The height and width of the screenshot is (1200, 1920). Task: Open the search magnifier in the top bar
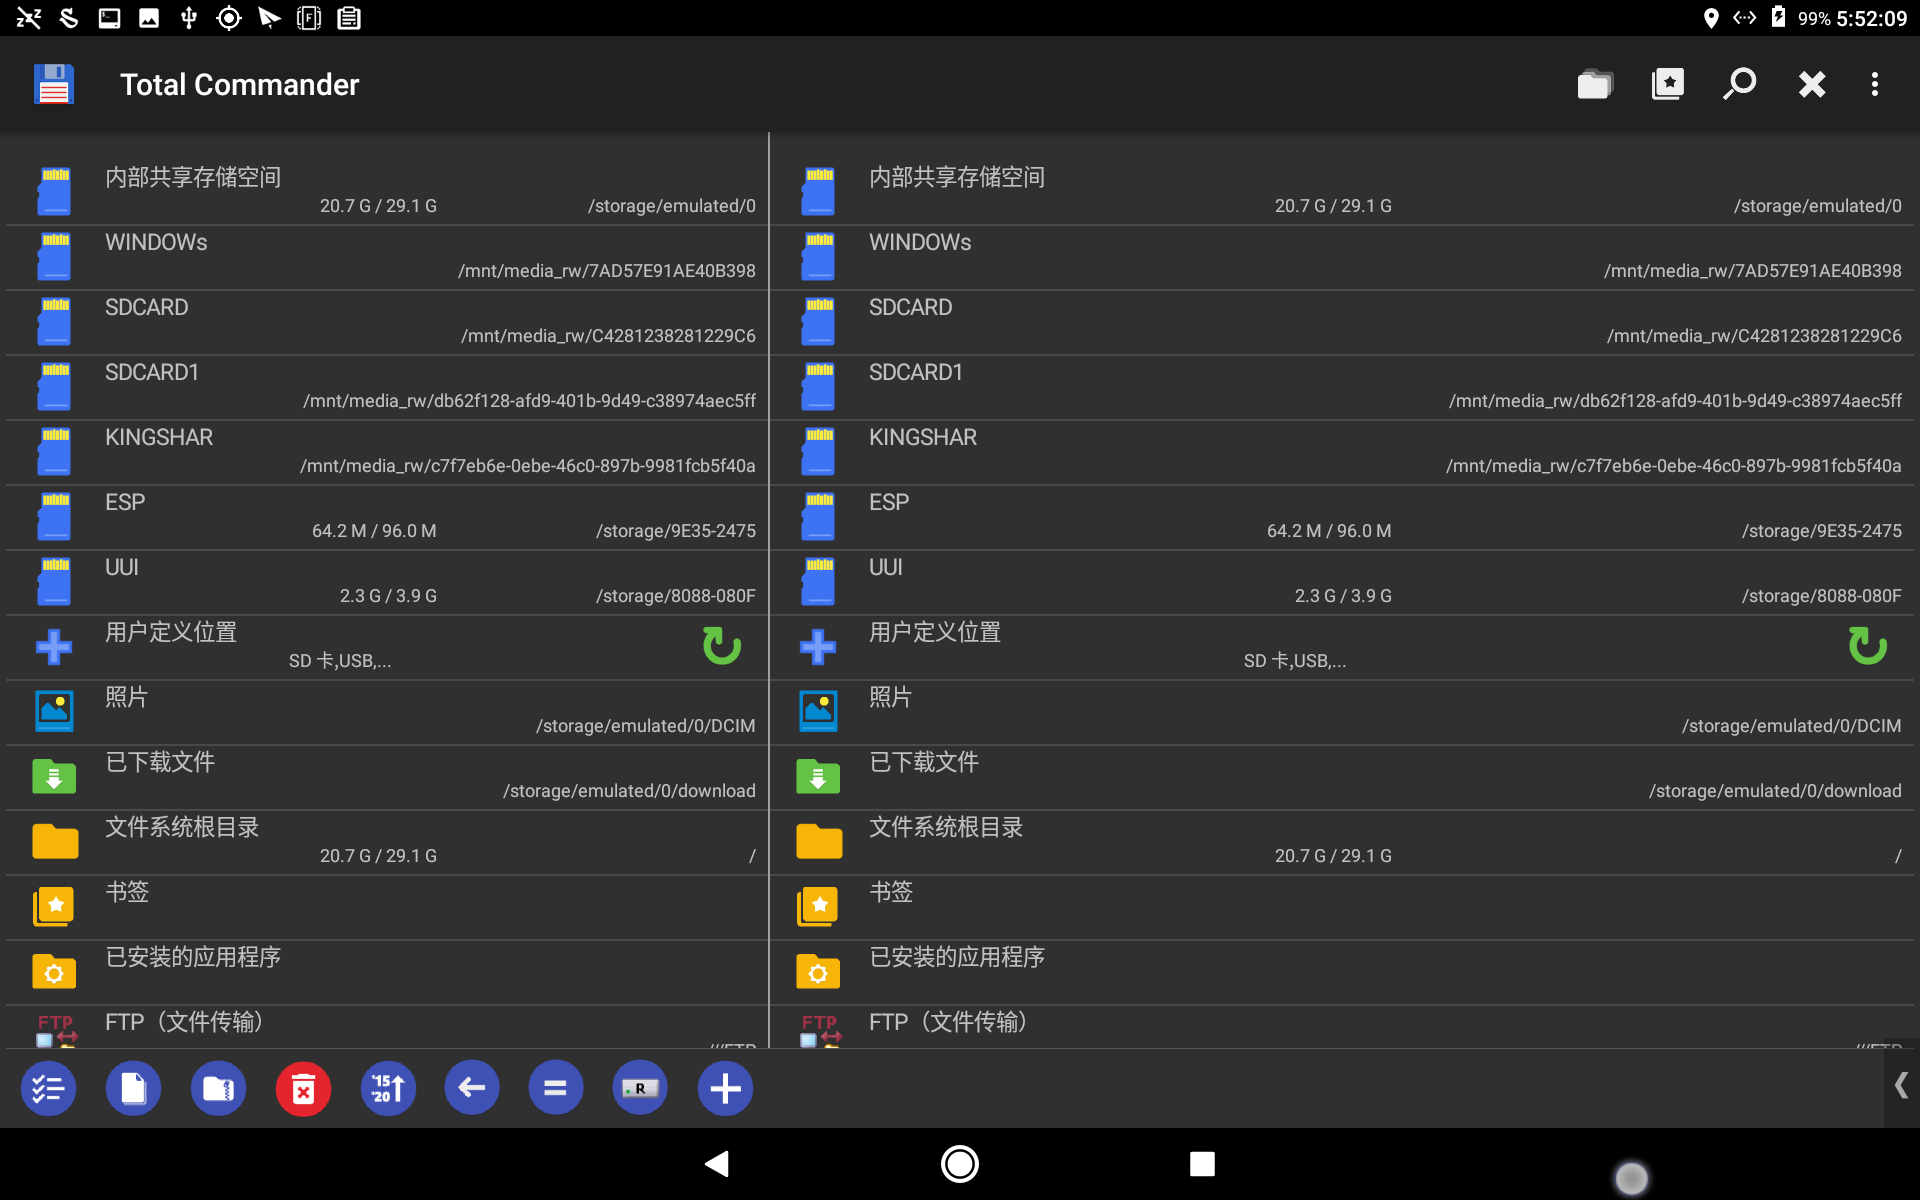coord(1739,84)
